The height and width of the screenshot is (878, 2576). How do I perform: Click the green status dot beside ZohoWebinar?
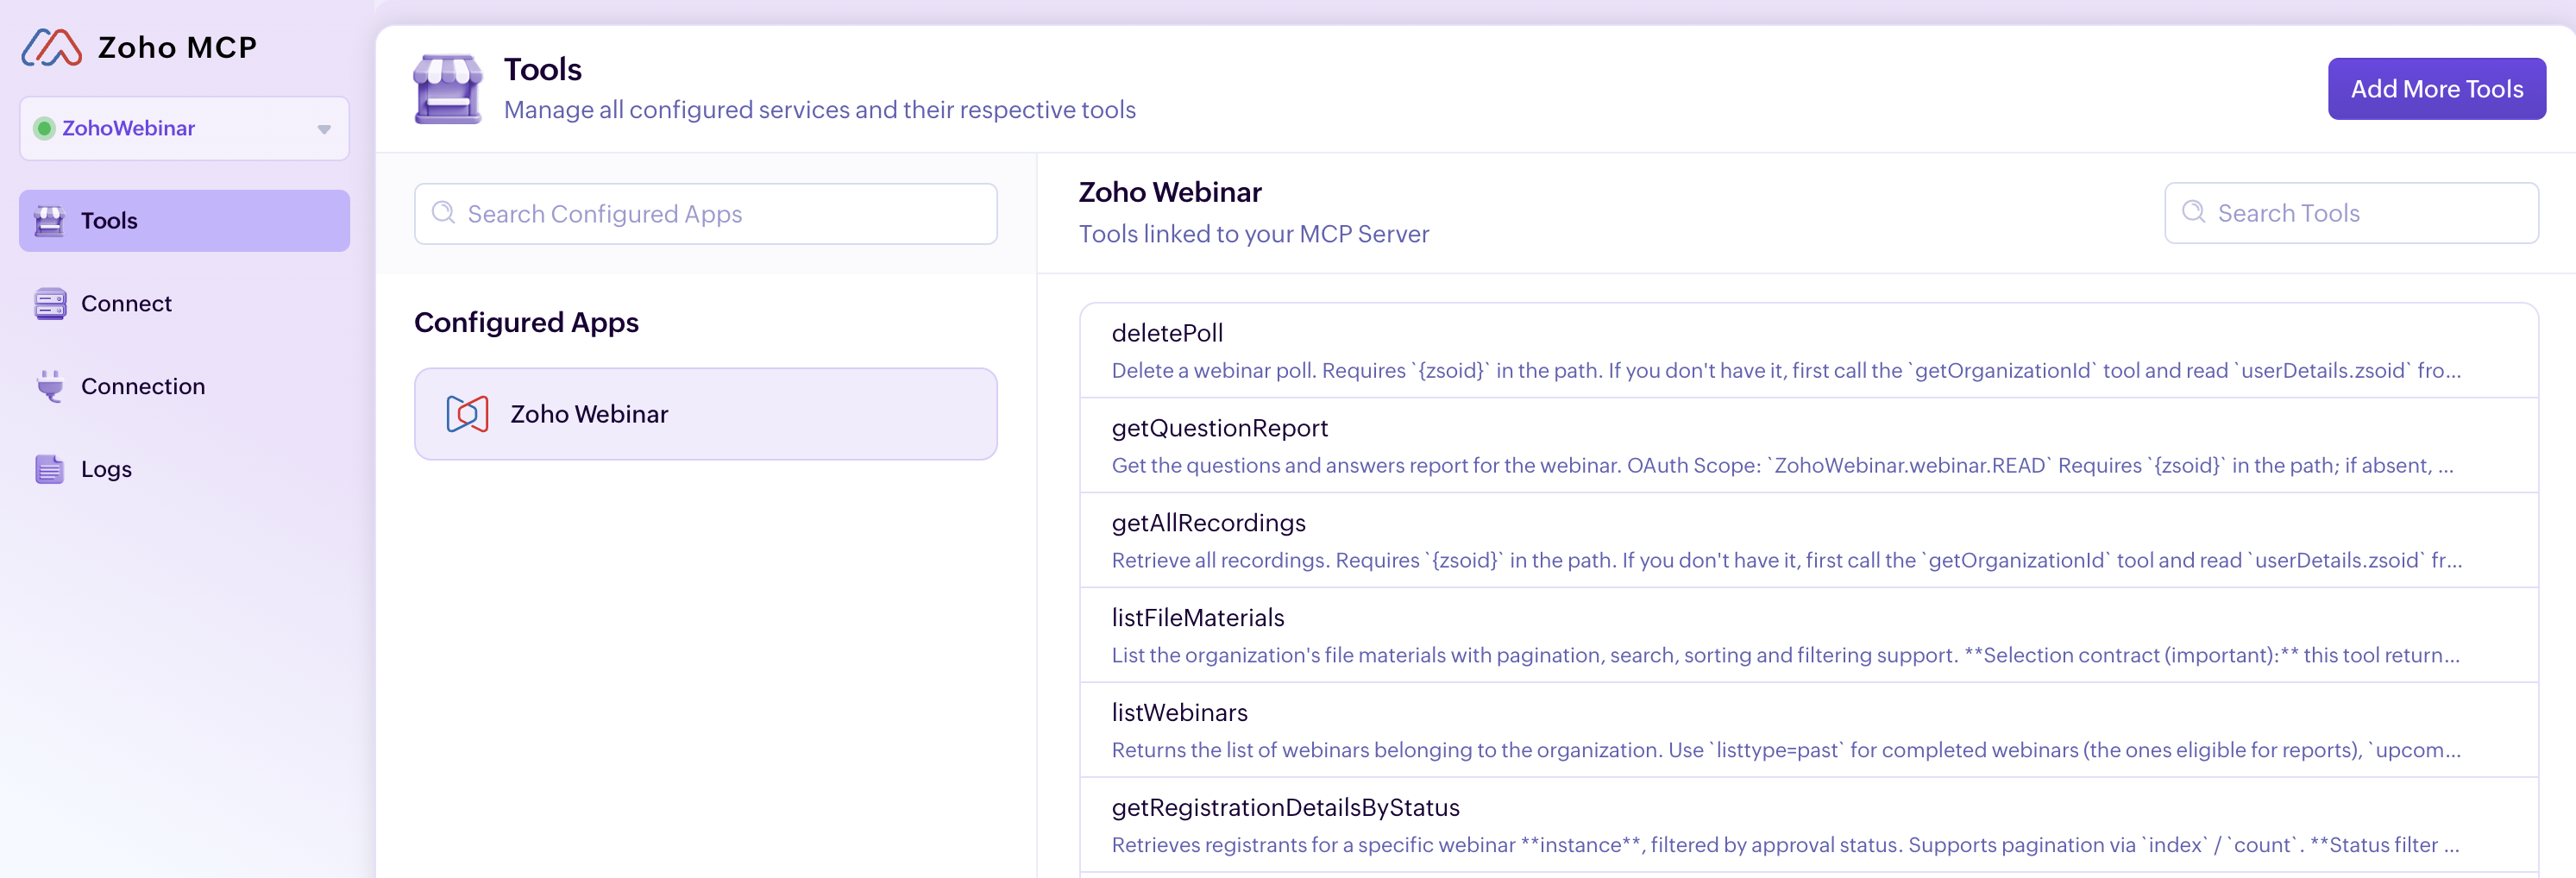pyautogui.click(x=44, y=128)
